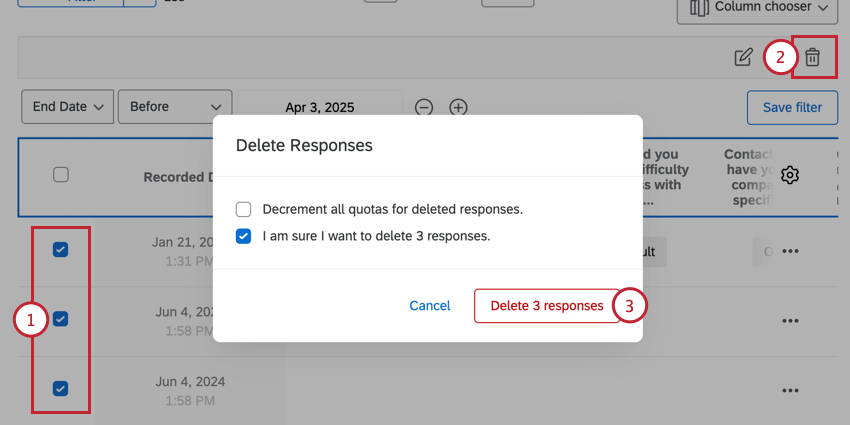Expand the End Date filter dropdown
This screenshot has width=850, height=425.
coord(68,107)
